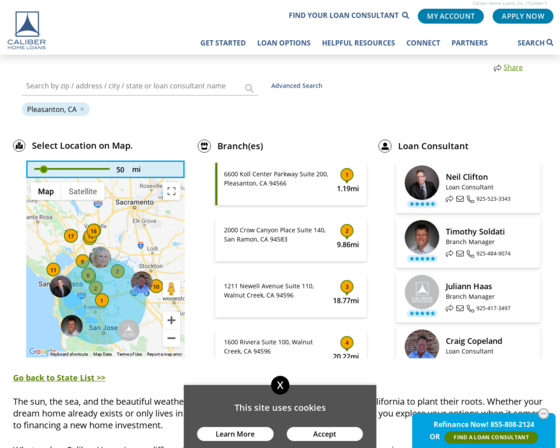This screenshot has width=560, height=448.
Task: Open Neil Clifton's profile photo
Action: tap(422, 183)
